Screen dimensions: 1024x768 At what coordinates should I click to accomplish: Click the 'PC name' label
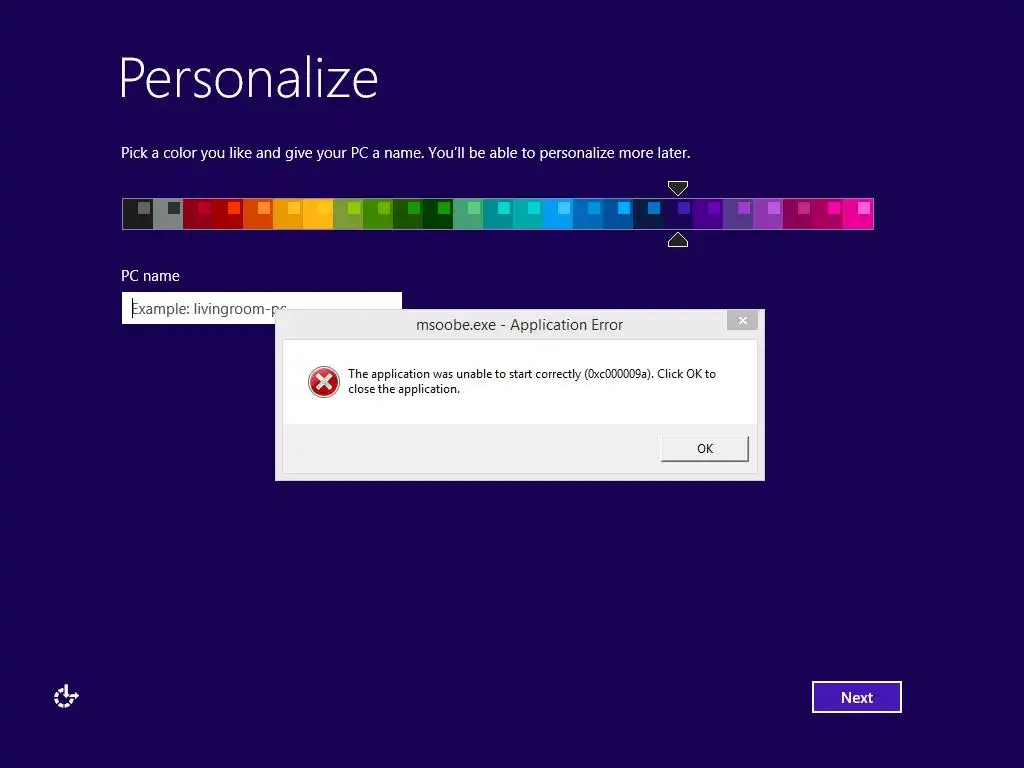click(150, 276)
